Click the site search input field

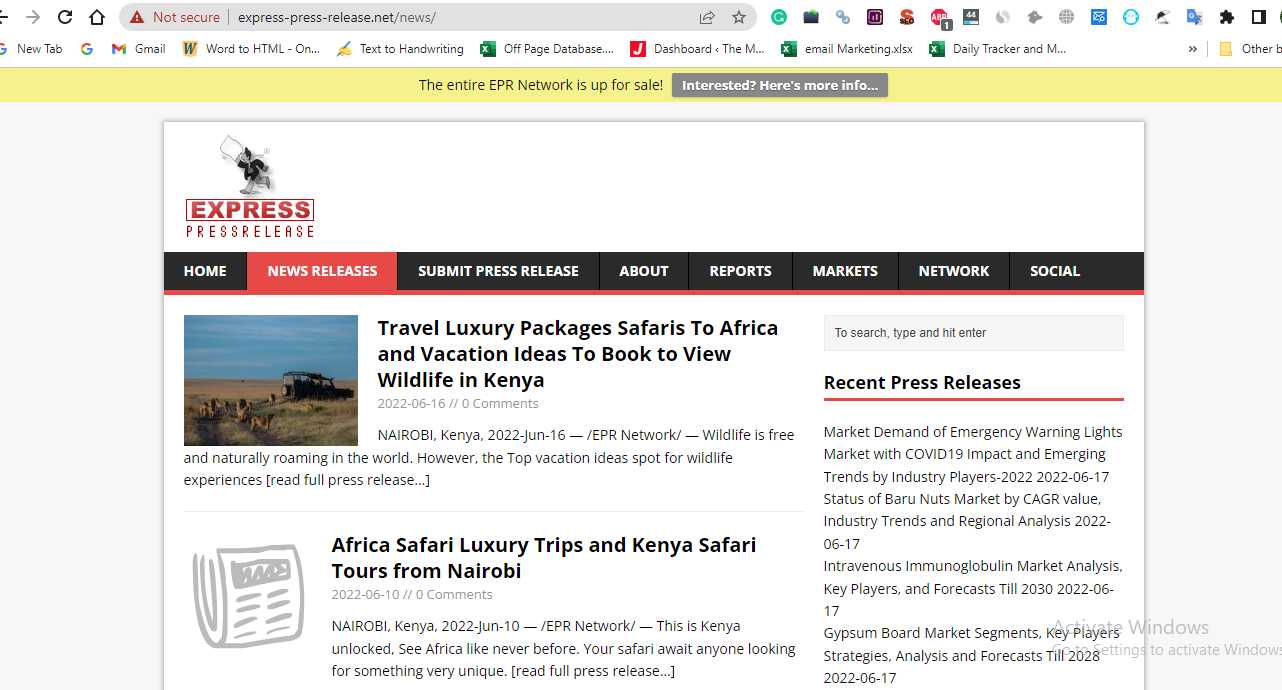(974, 333)
